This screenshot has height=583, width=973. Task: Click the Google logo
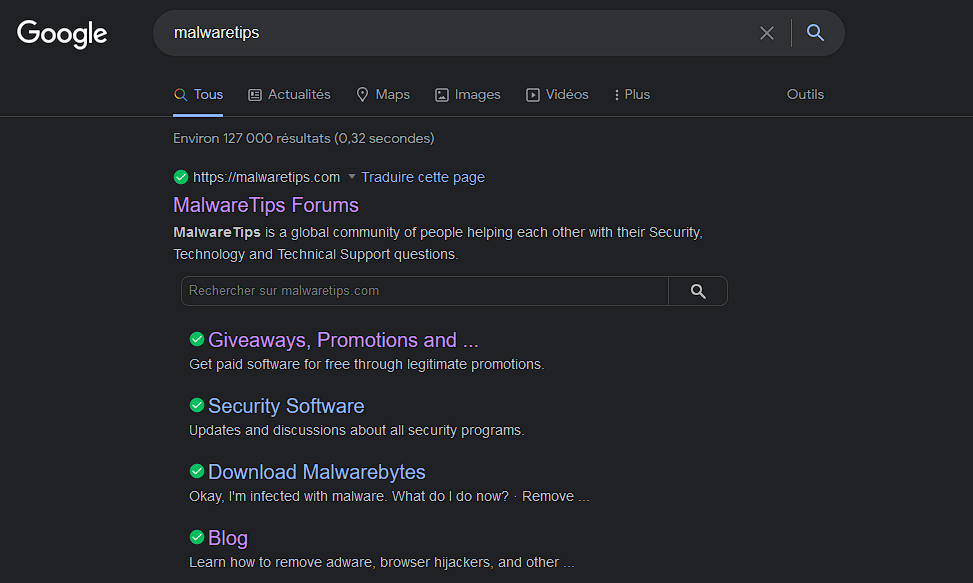pos(62,33)
